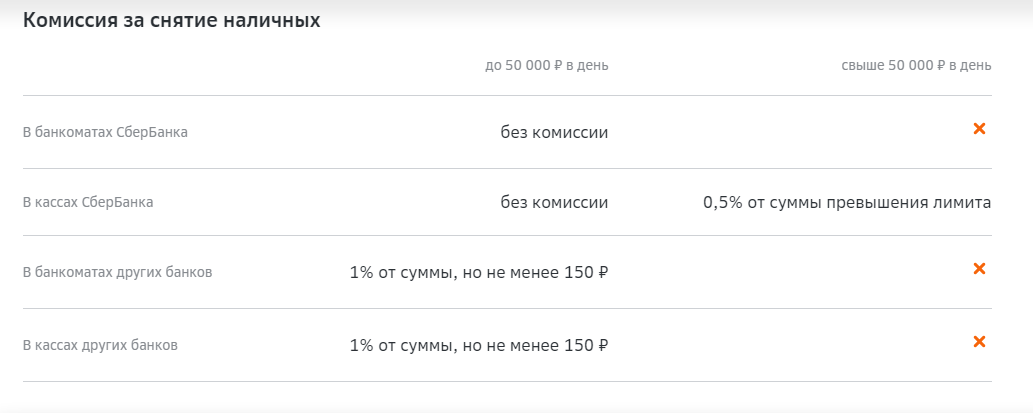Select the 'В кассах СберБанка' row label
The width and height of the screenshot is (1033, 413).
tap(88, 202)
